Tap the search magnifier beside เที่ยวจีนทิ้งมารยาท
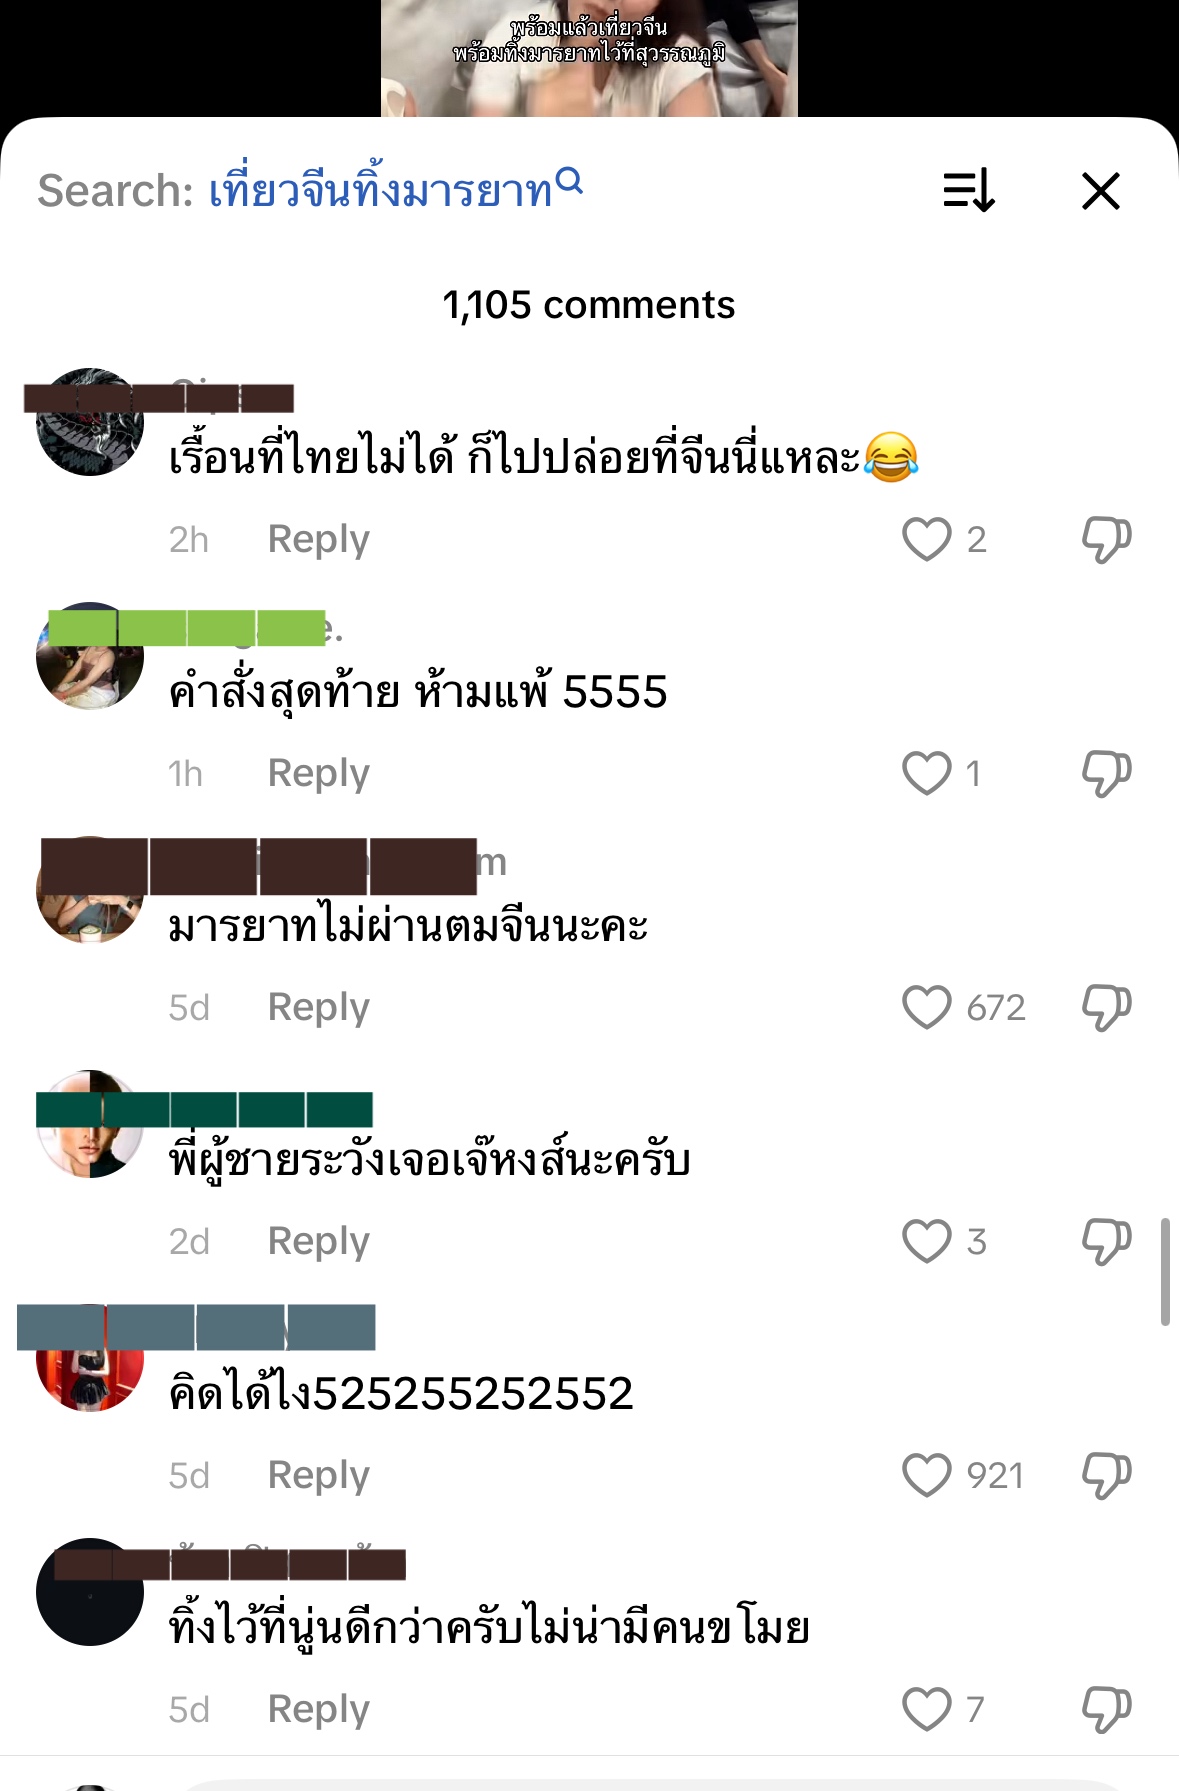1179x1791 pixels. [x=569, y=181]
